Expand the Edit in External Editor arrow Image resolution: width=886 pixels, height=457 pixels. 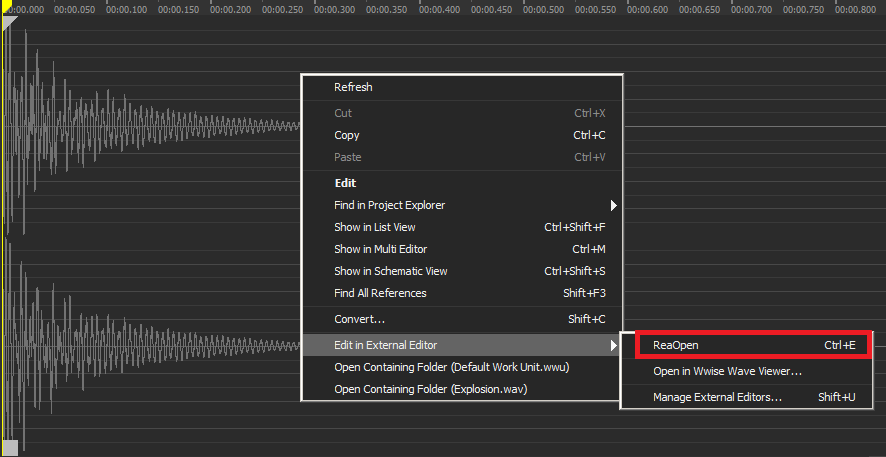coord(614,345)
